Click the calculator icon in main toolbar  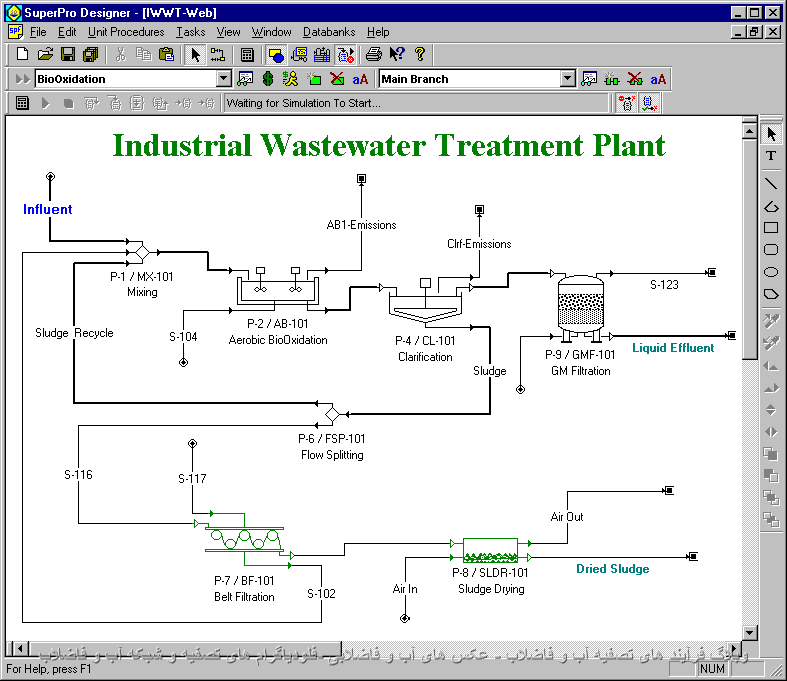point(247,55)
